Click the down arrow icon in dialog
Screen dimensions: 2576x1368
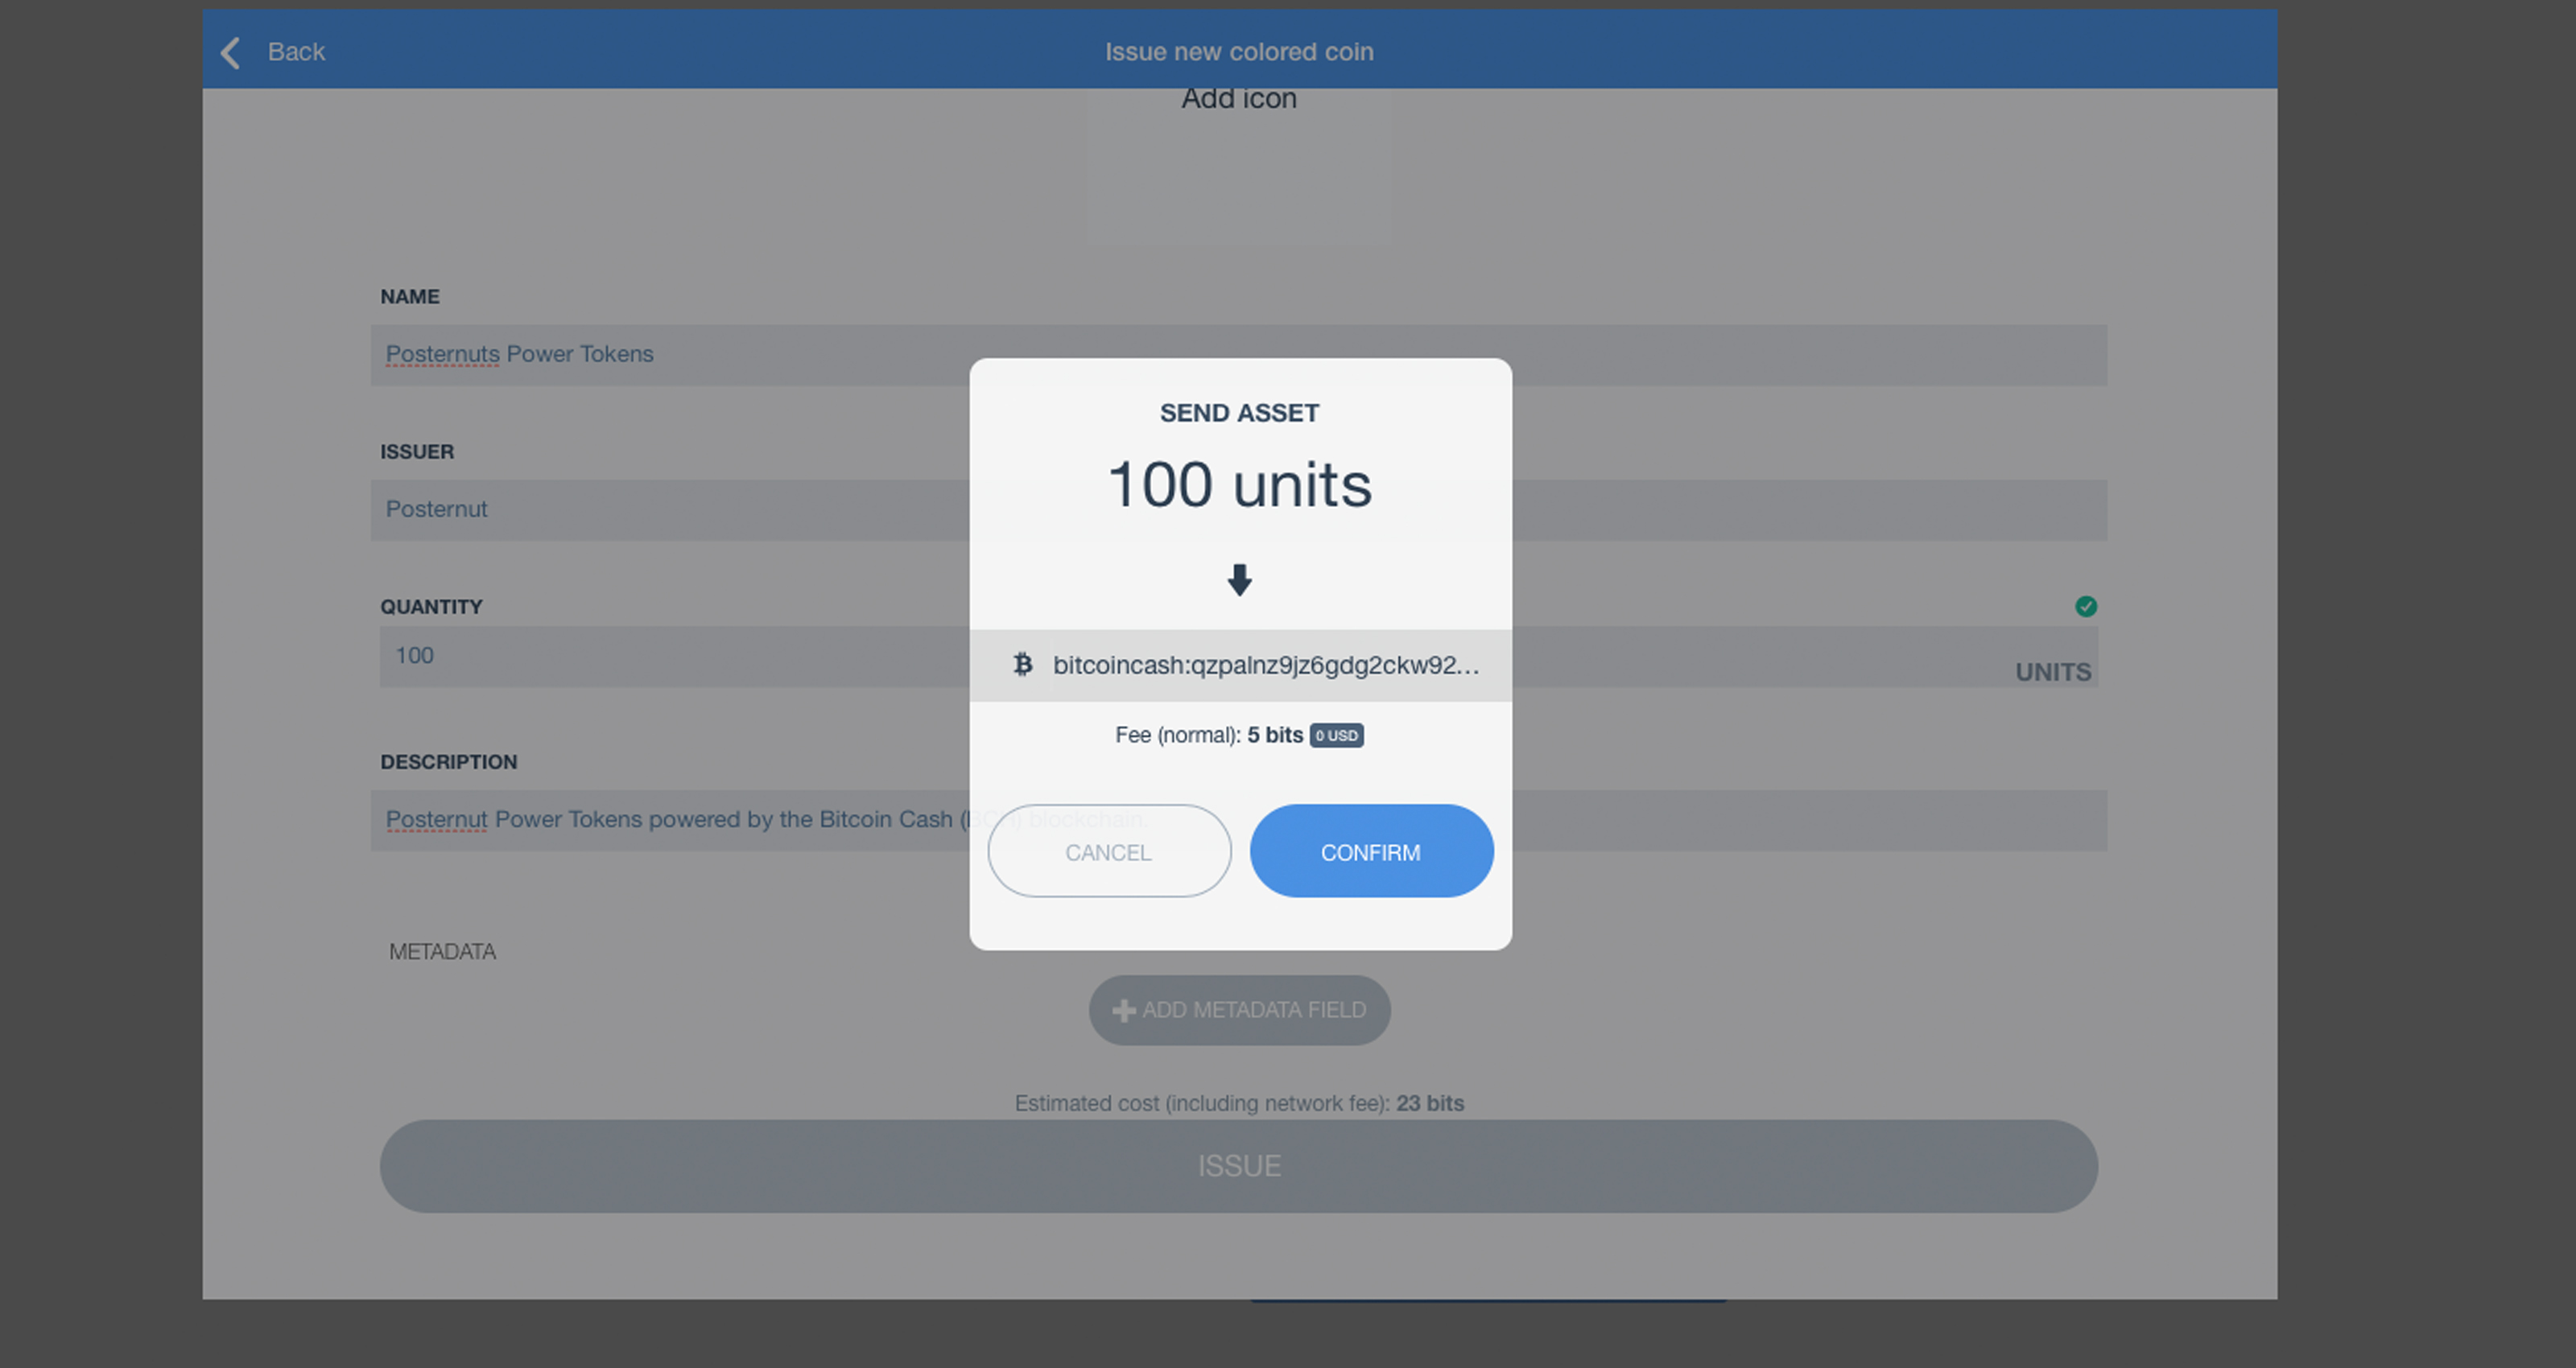click(x=1240, y=580)
